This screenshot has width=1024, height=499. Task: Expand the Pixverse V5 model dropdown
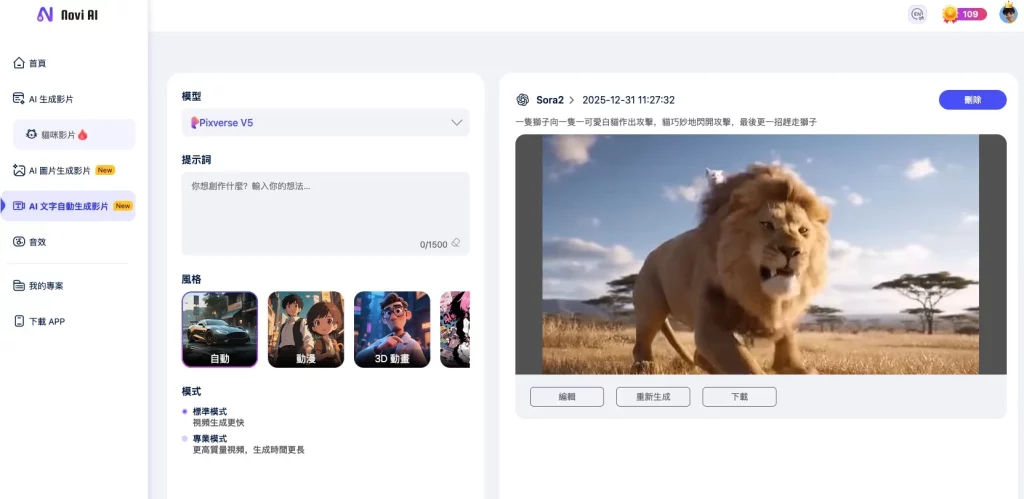(x=326, y=122)
